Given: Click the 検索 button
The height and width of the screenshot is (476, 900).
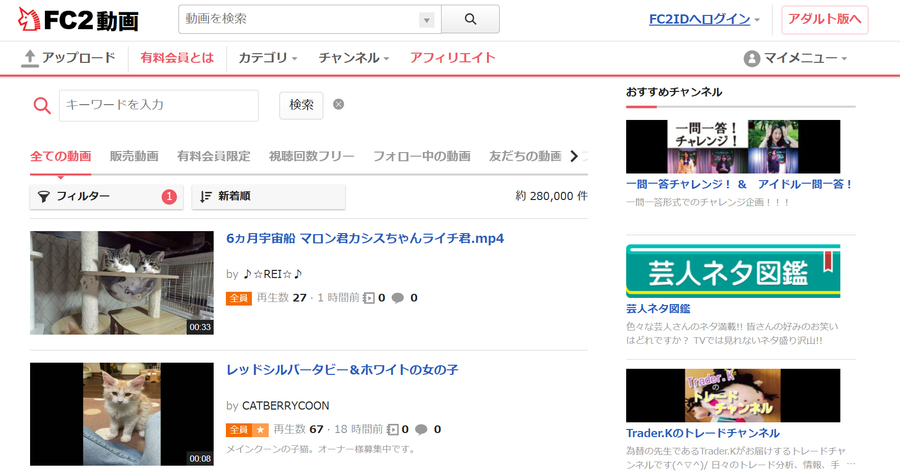Looking at the screenshot, I should click(301, 105).
